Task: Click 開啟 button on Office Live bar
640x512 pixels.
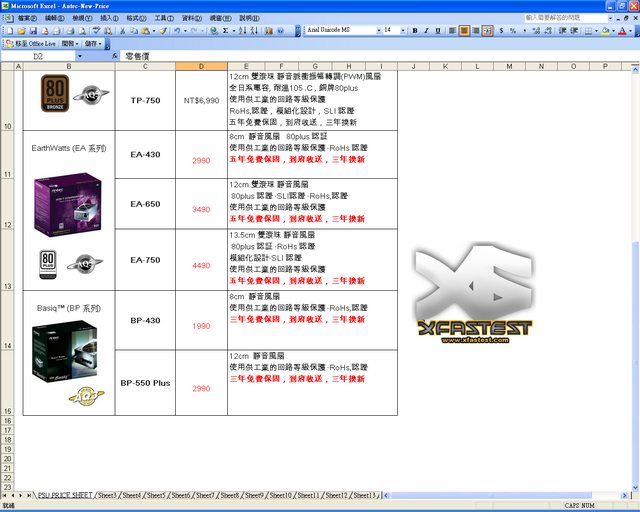Action: [x=70, y=44]
